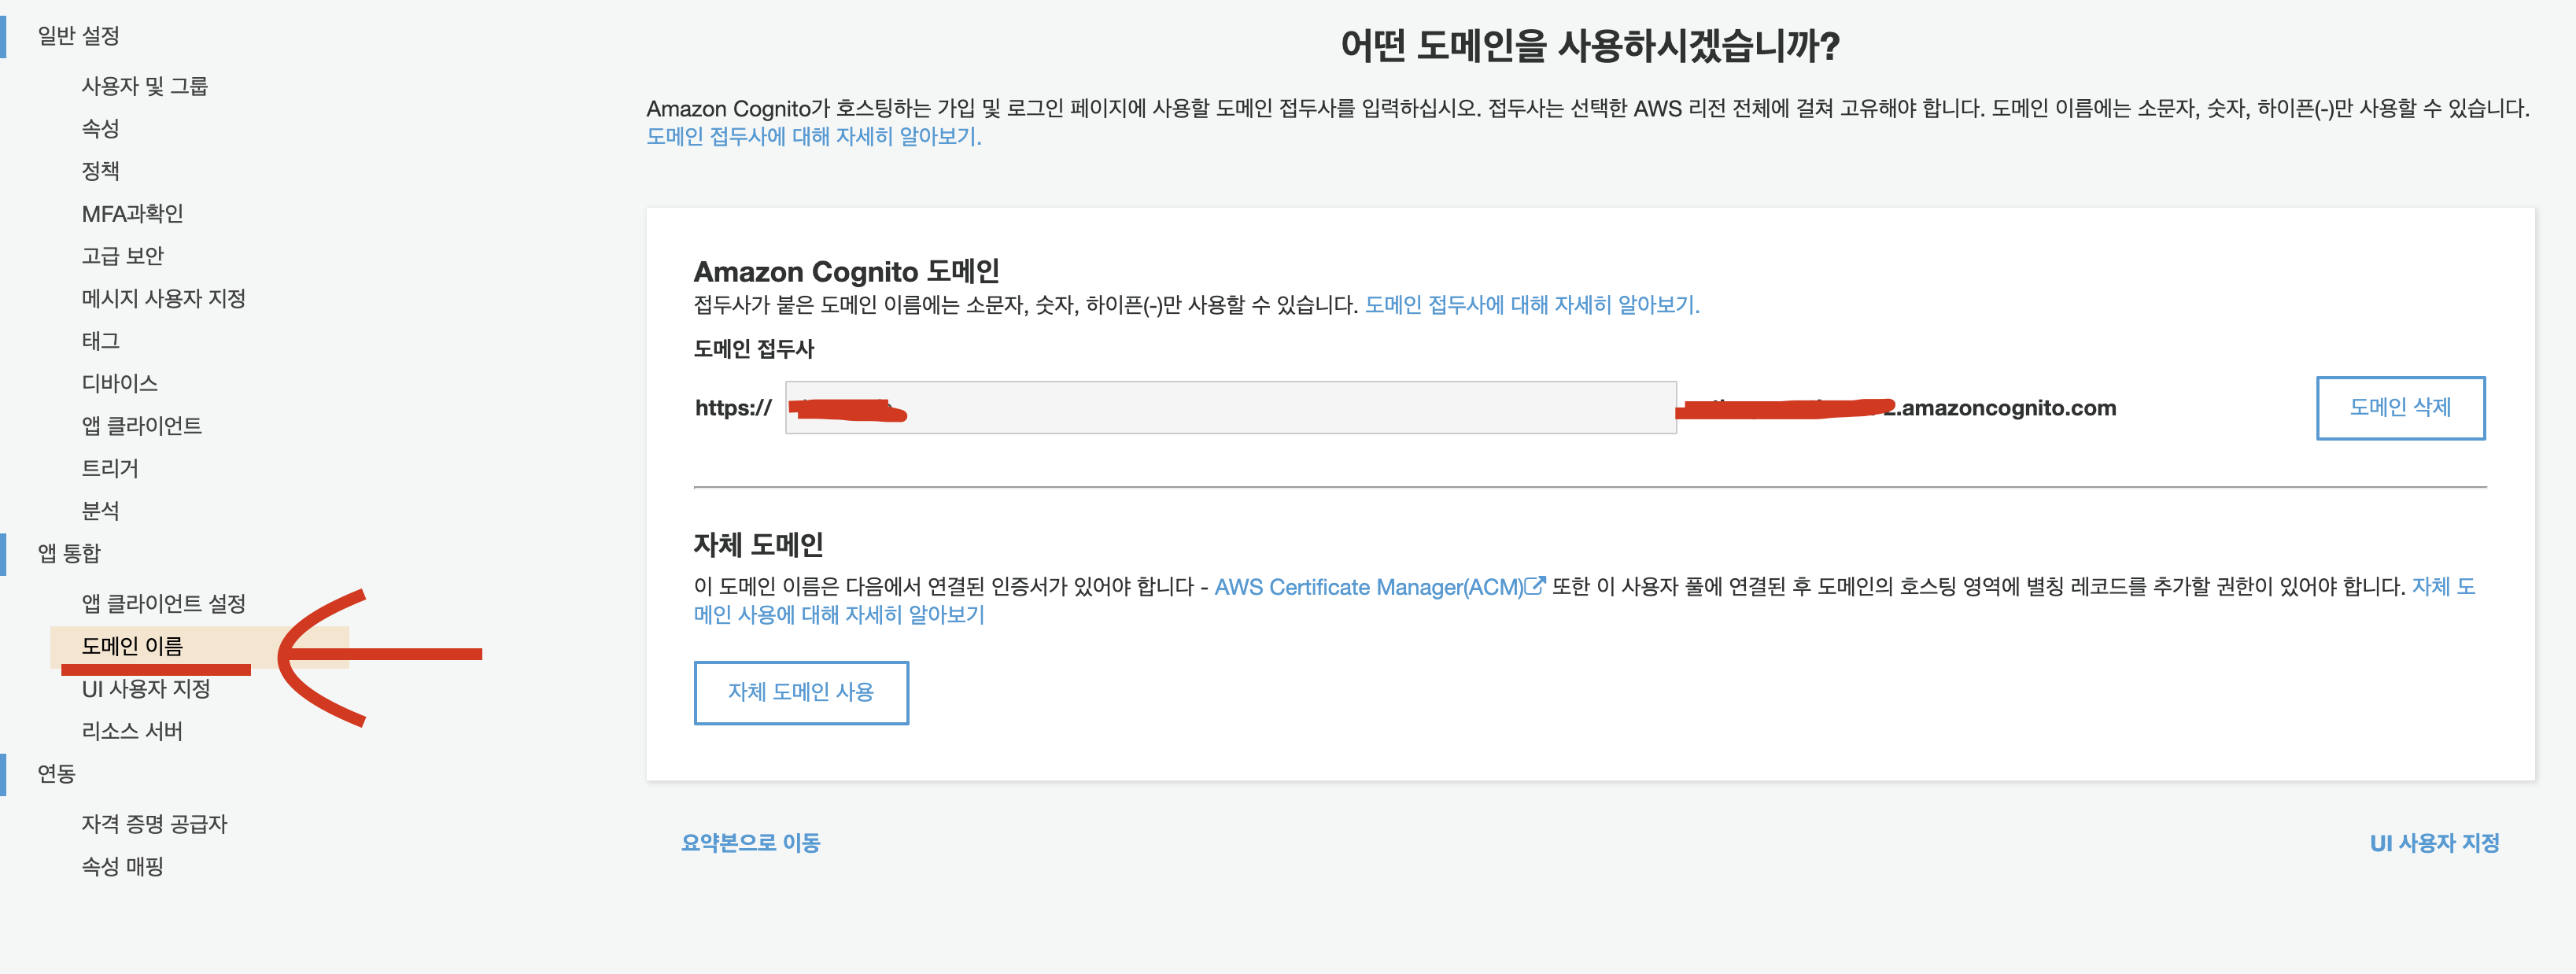Viewport: 2576px width, 974px height.
Task: Select the 고급 보안 sidebar entry
Action: (x=122, y=256)
